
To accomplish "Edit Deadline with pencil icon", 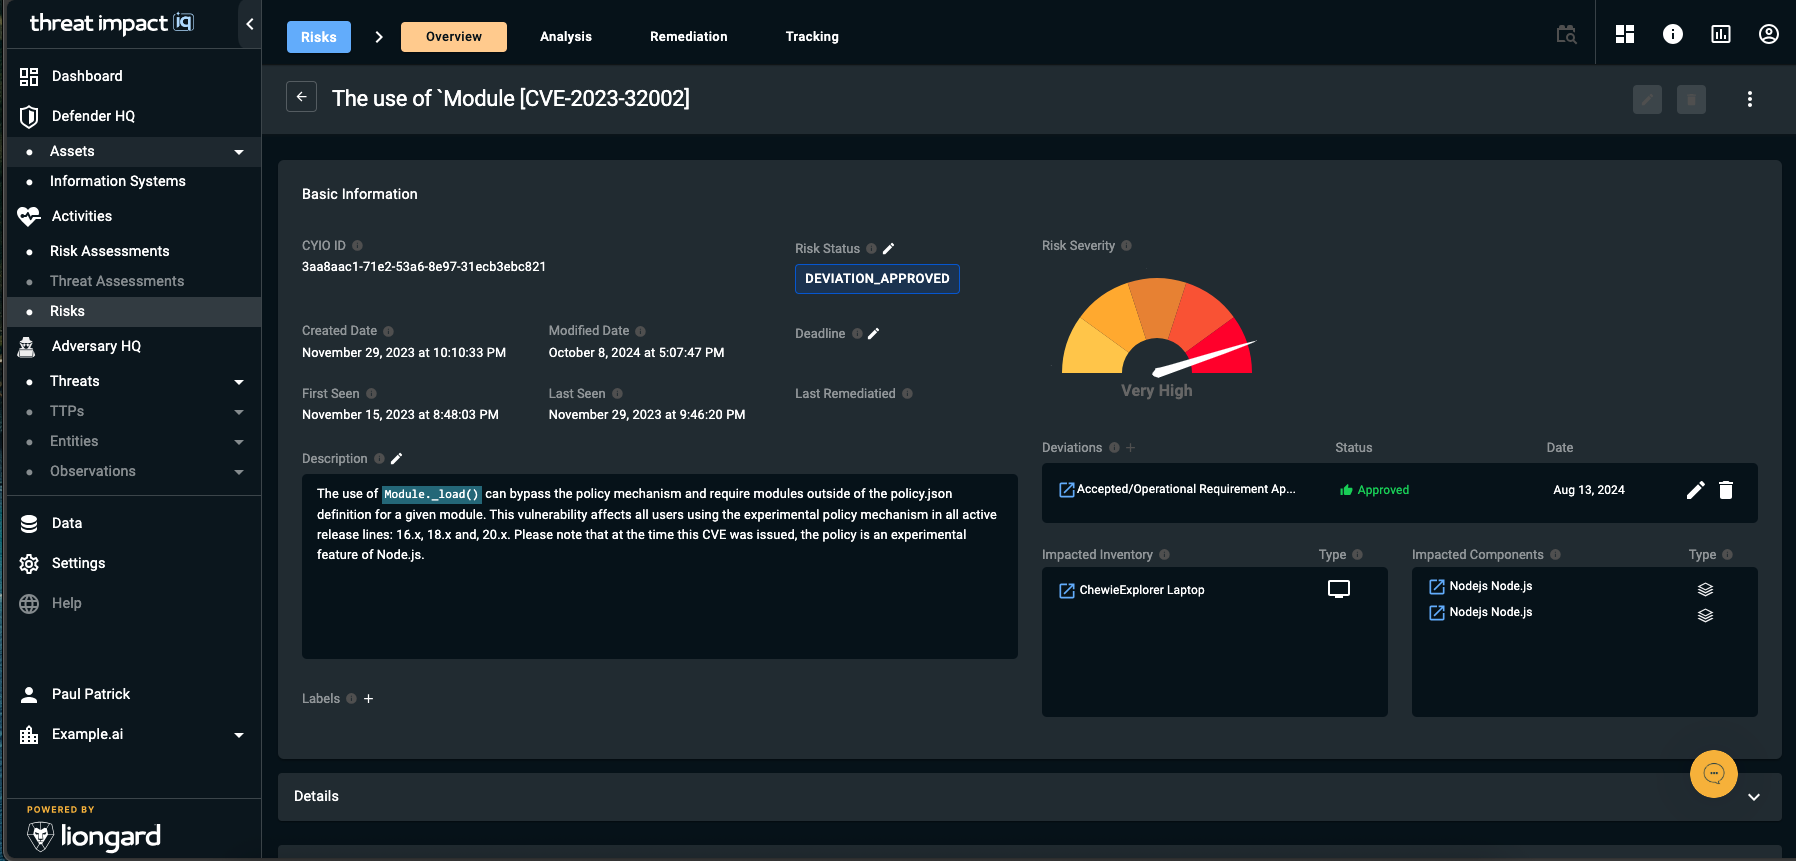I will [873, 334].
